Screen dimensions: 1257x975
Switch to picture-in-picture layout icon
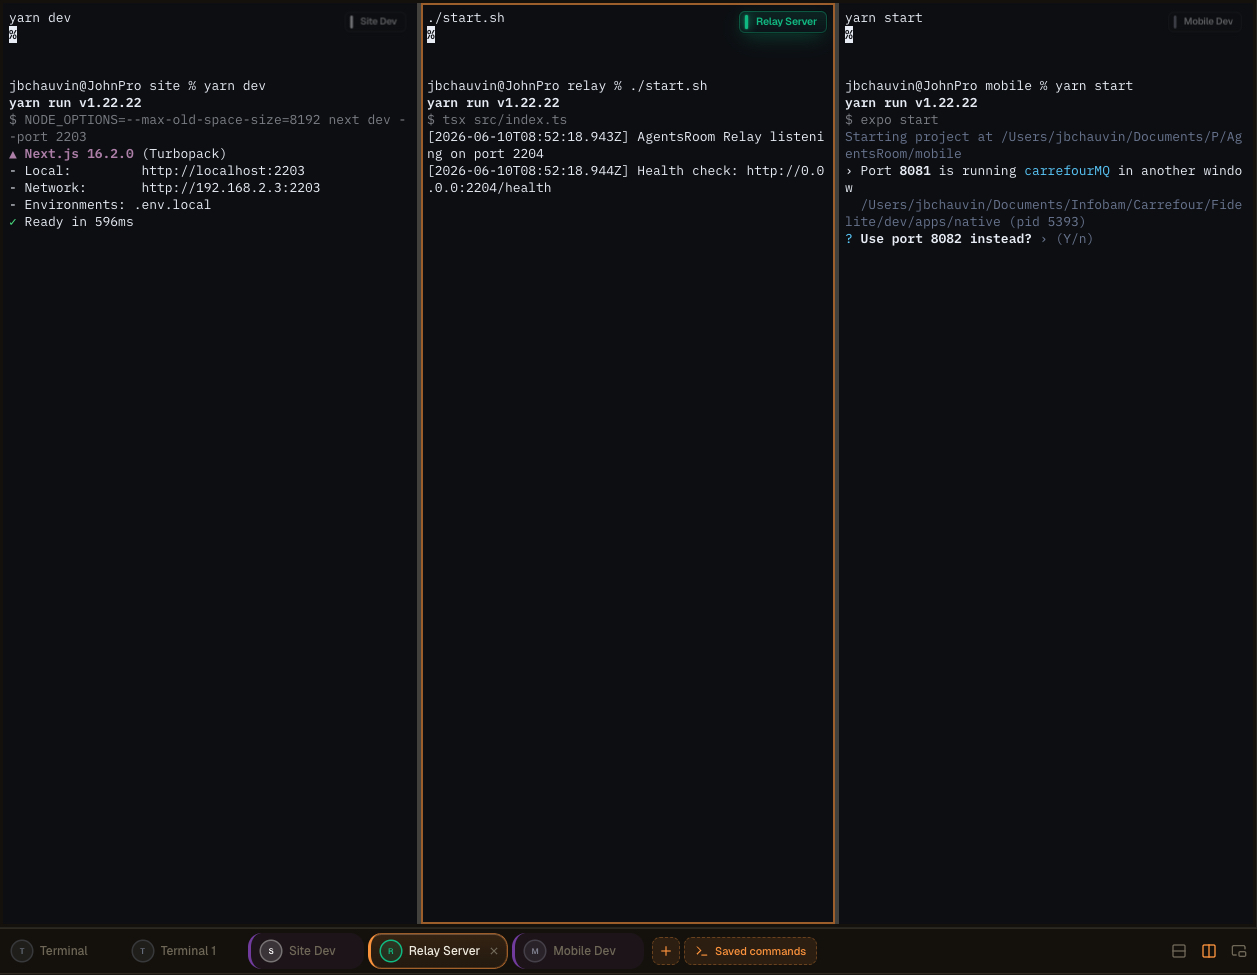pos(1239,951)
